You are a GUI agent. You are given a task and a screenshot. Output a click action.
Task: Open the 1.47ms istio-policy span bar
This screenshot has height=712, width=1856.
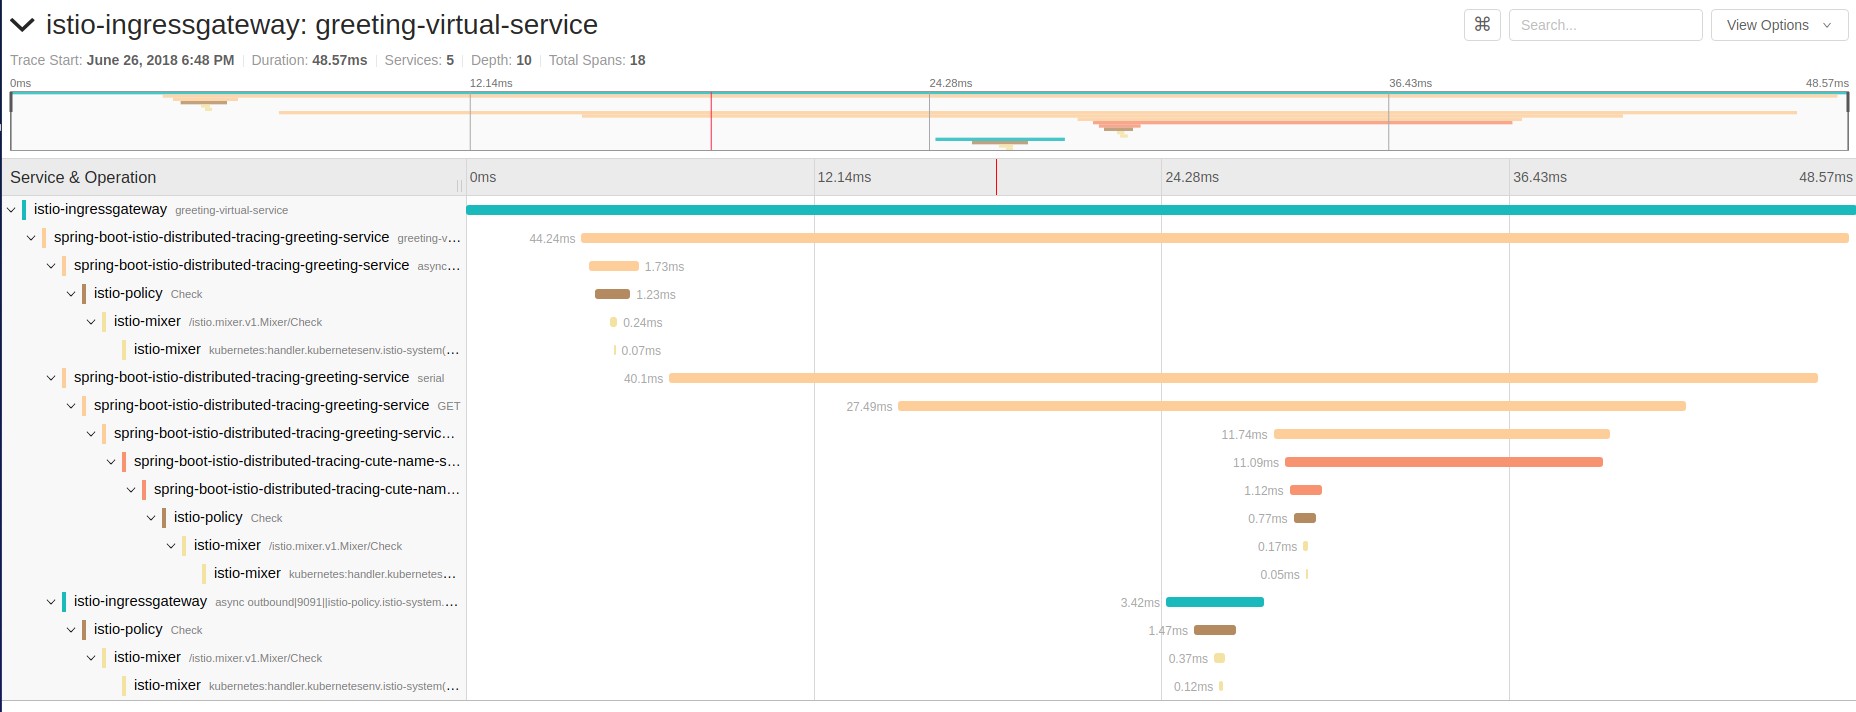1215,630
